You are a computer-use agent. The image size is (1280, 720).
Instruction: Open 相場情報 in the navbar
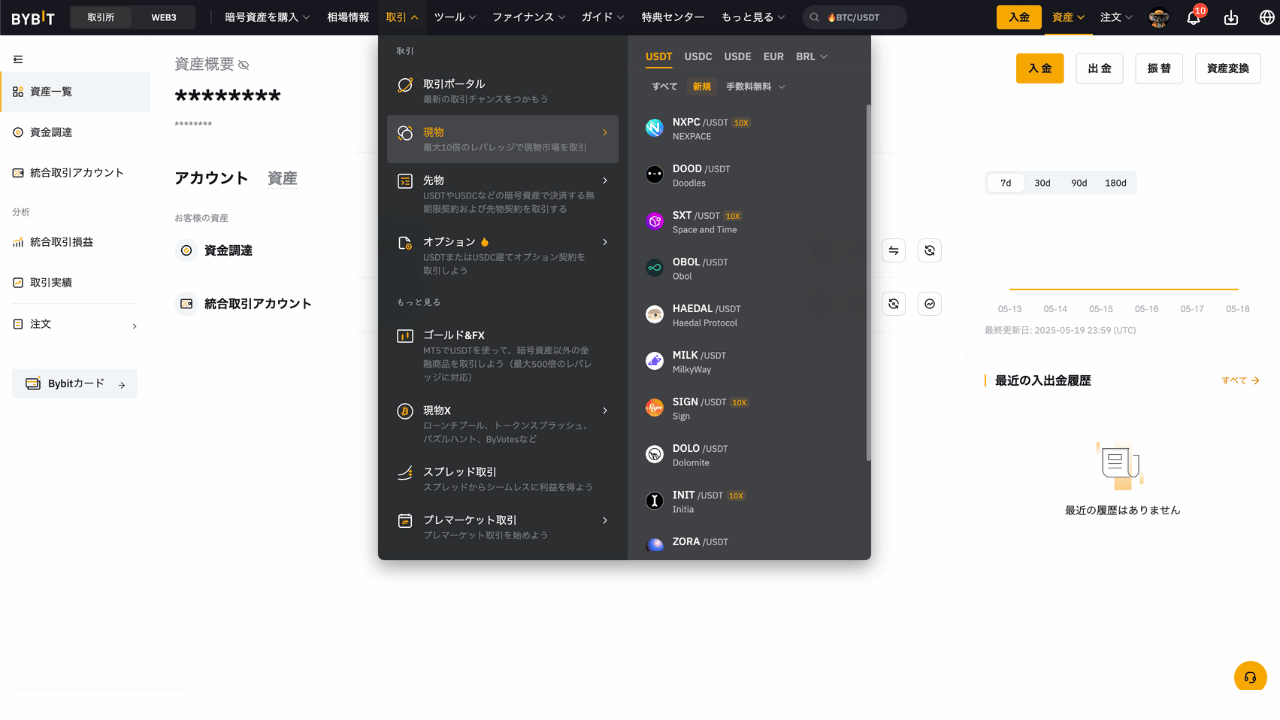pyautogui.click(x=348, y=17)
